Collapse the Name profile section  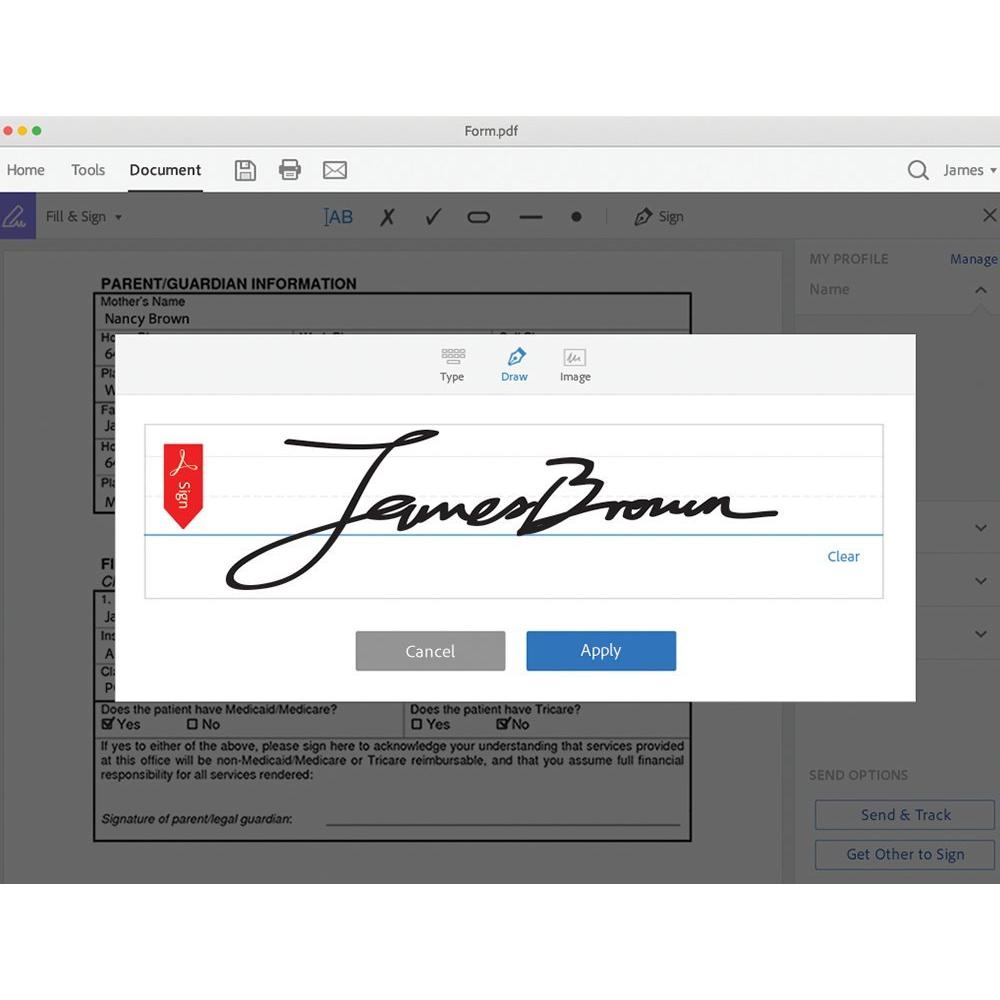pyautogui.click(x=980, y=290)
